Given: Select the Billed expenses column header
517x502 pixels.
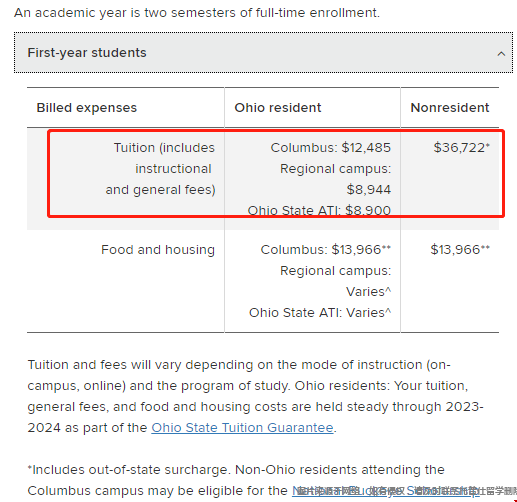Looking at the screenshot, I should point(87,108).
